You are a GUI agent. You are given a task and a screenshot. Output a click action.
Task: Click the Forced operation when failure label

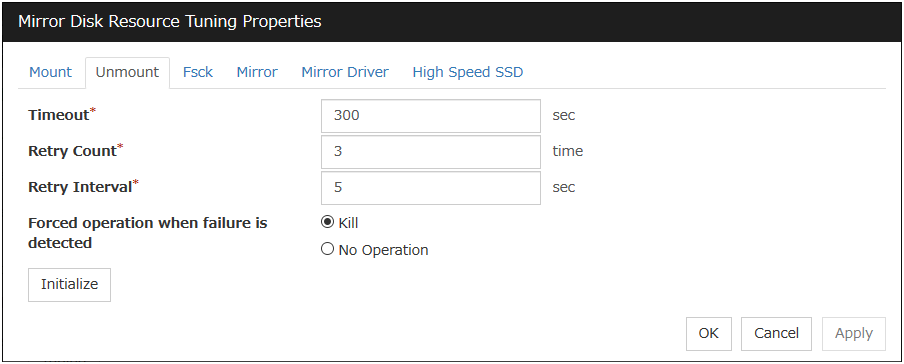148,232
